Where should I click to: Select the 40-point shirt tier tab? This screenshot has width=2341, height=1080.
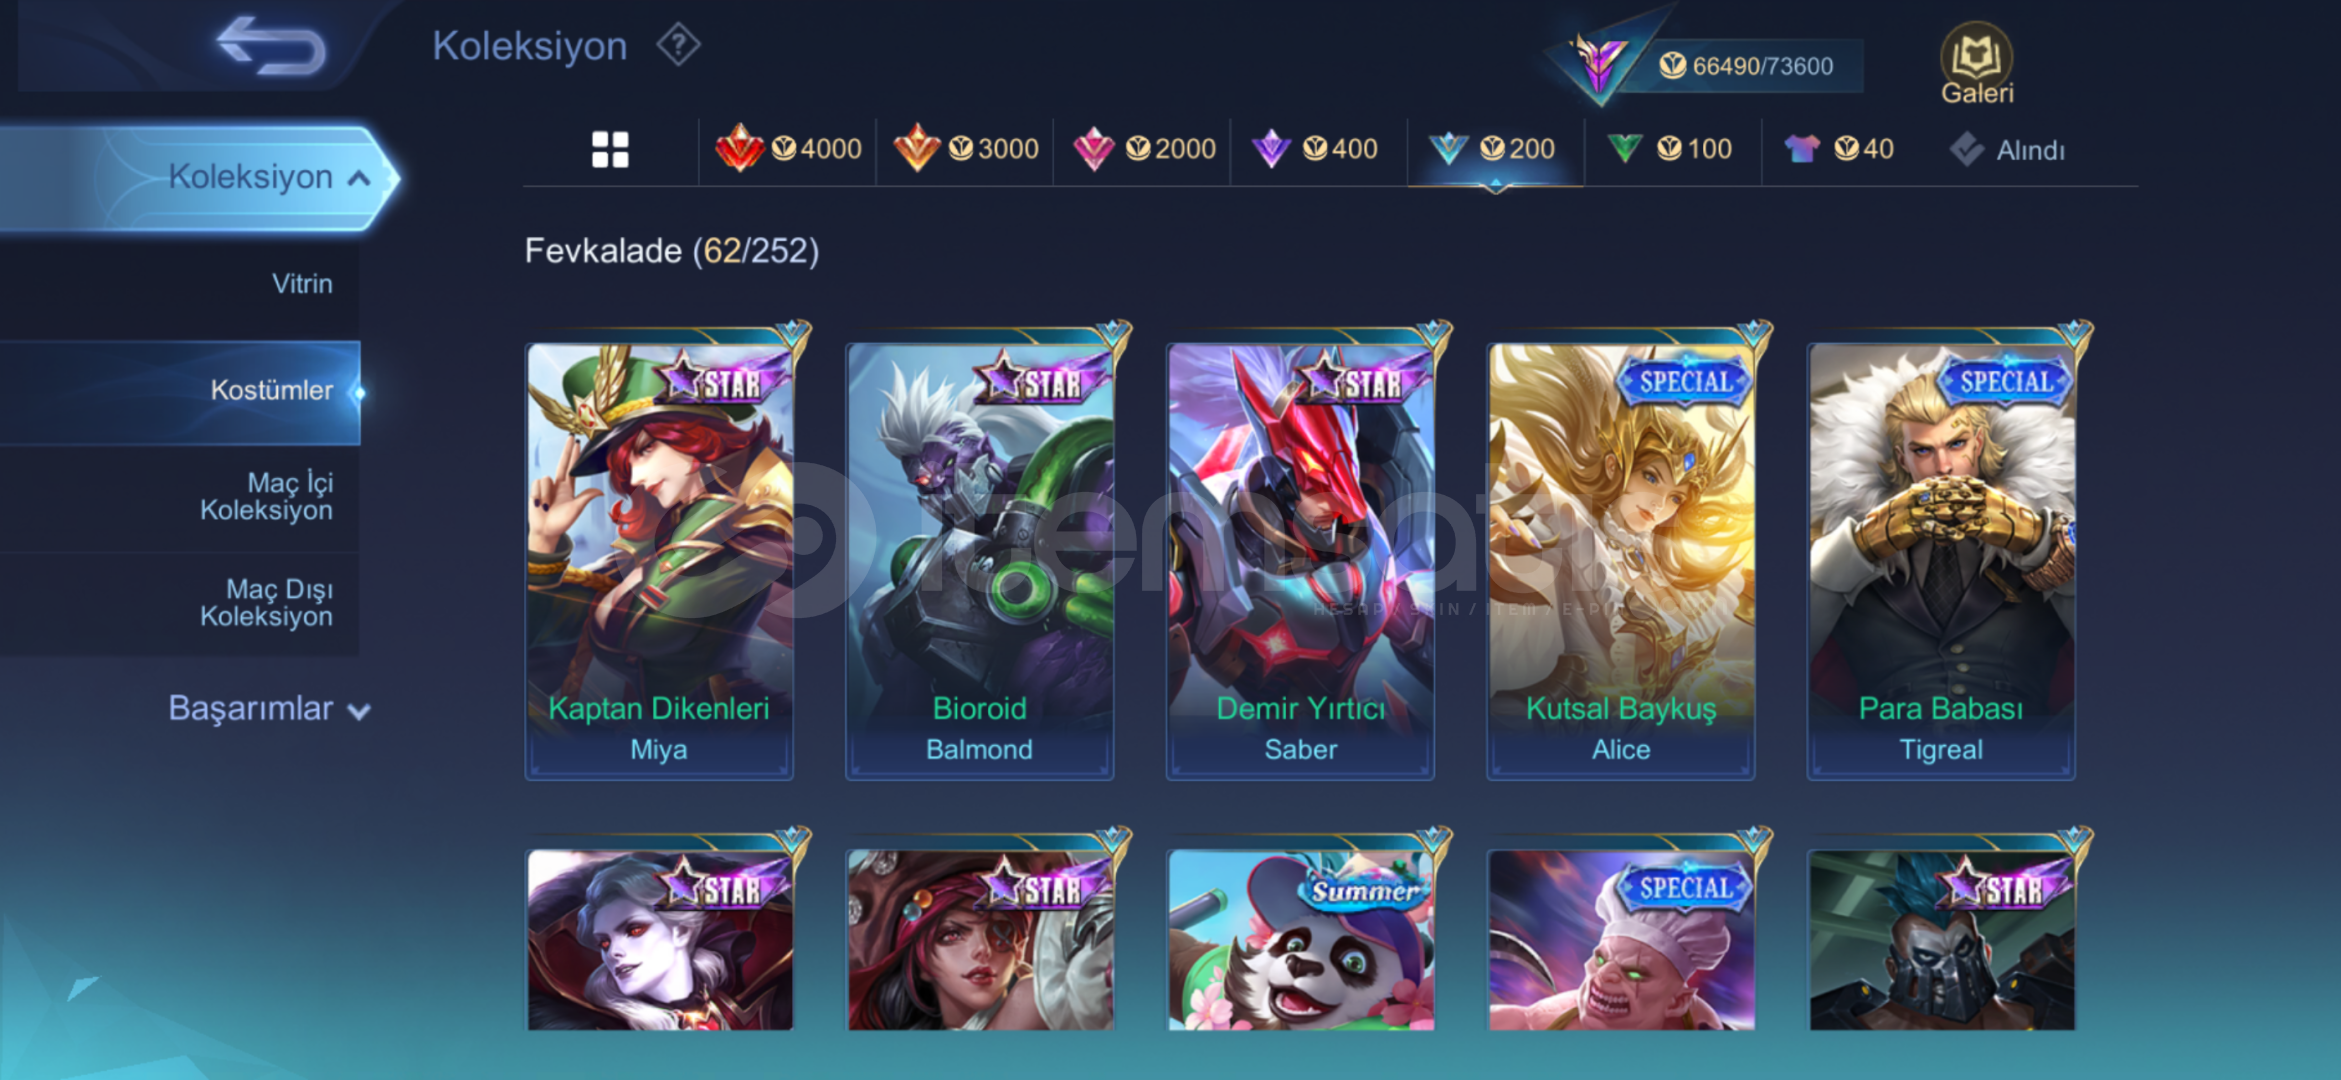coord(1840,150)
